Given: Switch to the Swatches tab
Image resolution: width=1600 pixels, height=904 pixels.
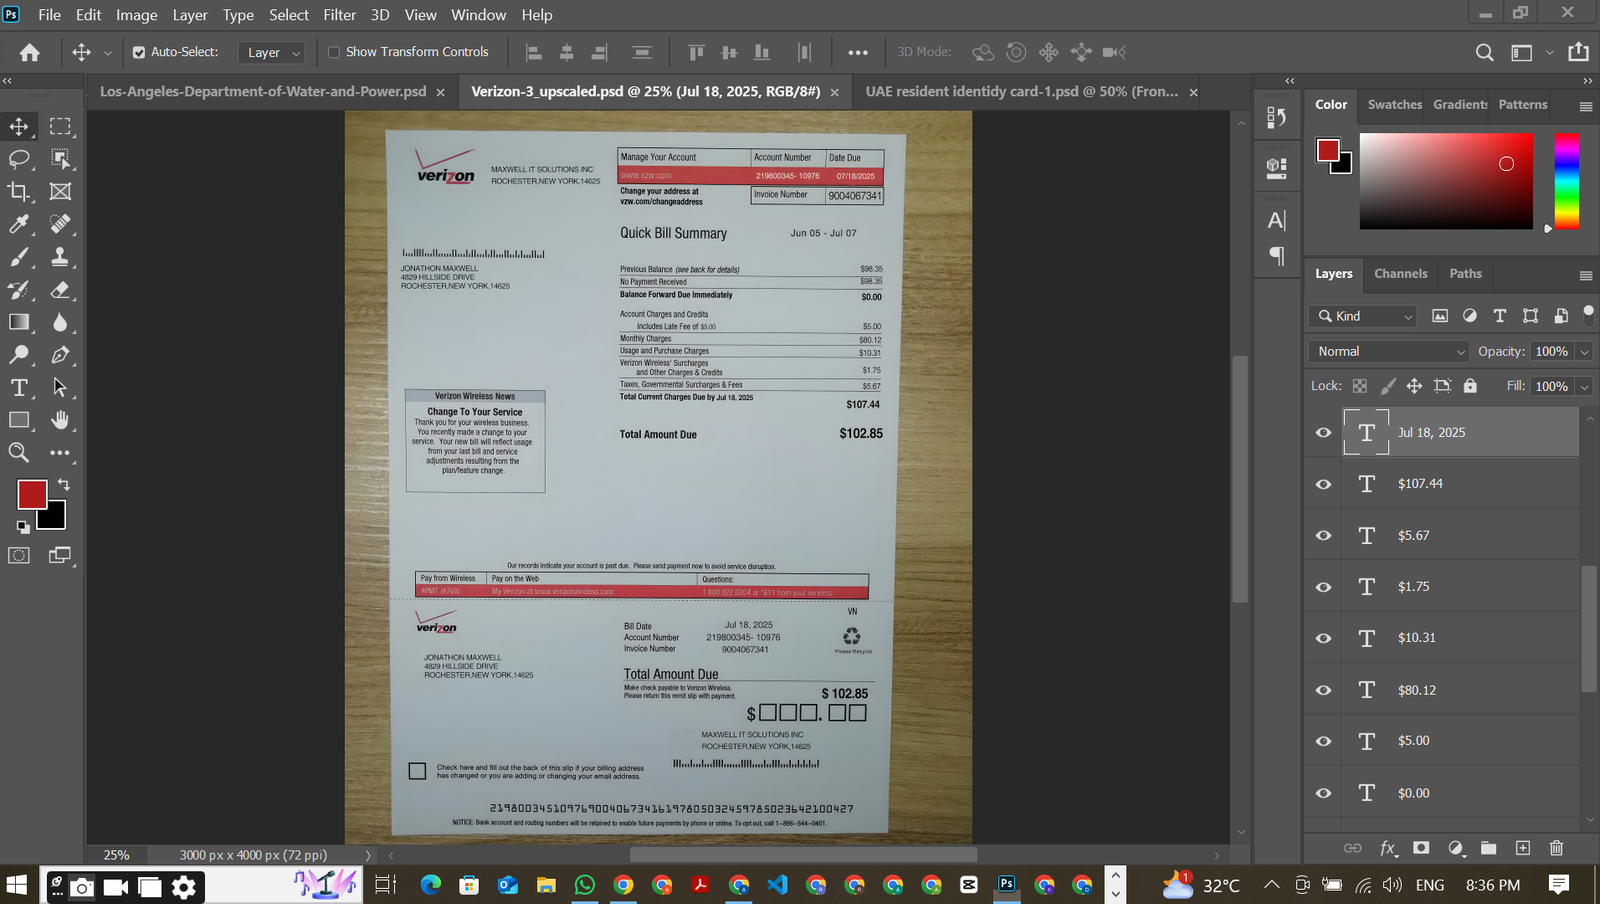Looking at the screenshot, I should point(1394,104).
